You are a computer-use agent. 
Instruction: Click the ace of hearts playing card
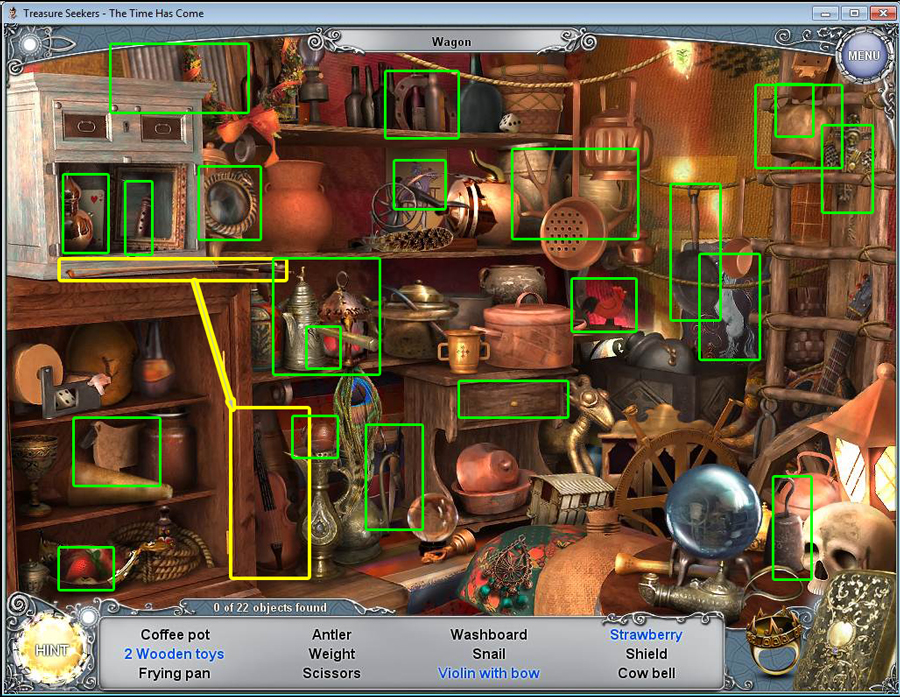[94, 202]
